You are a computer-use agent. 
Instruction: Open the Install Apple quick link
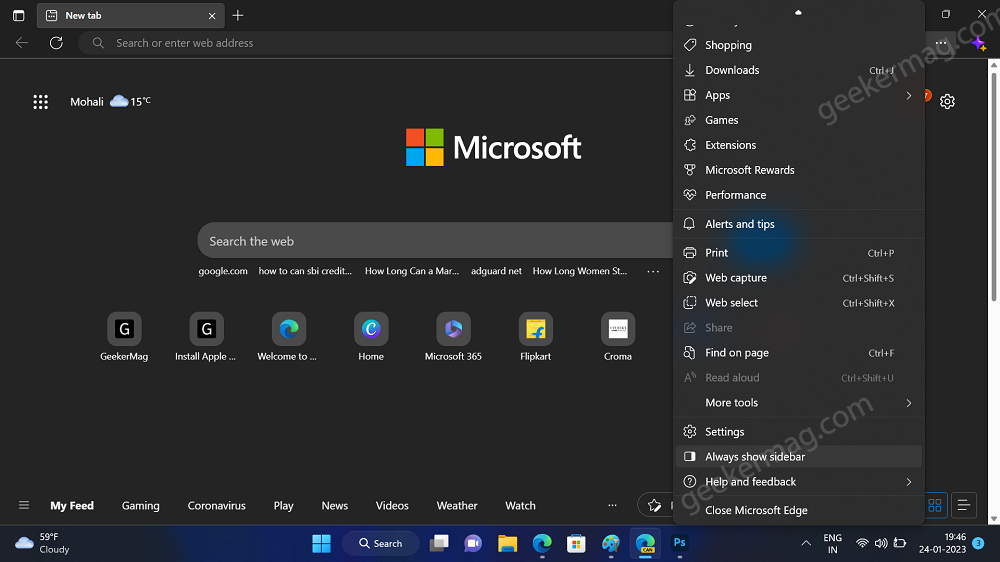[206, 337]
